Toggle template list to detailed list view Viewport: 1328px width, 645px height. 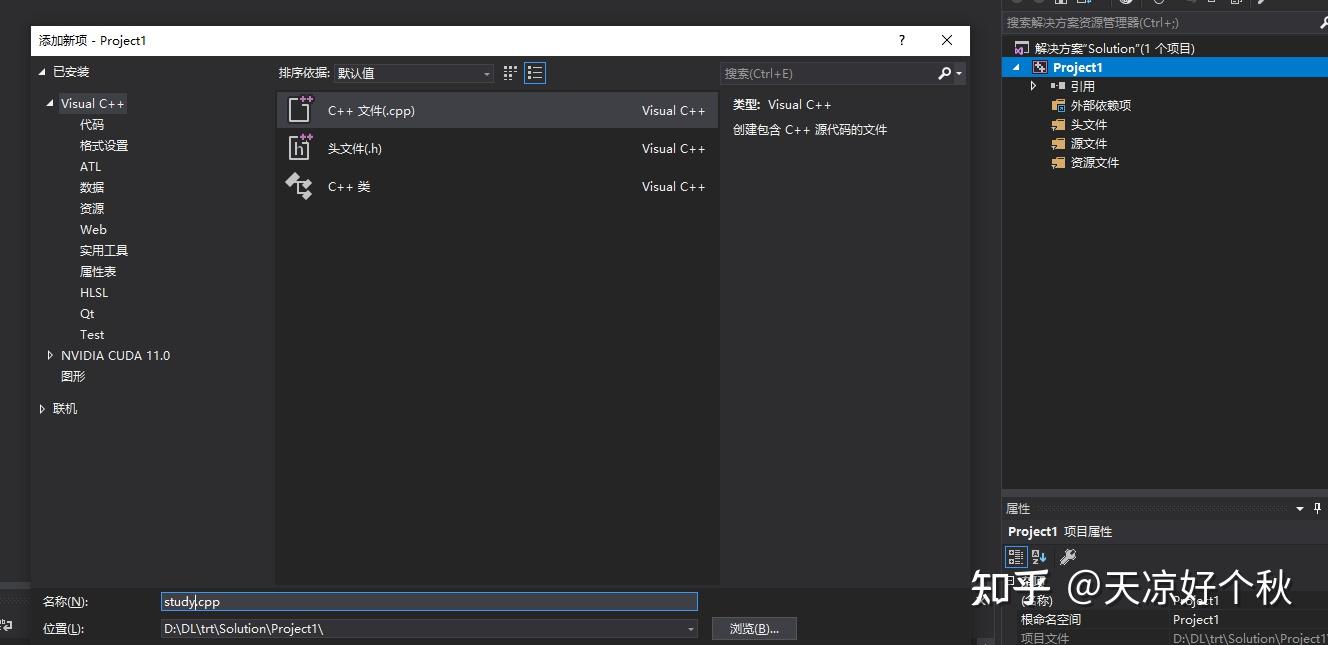point(535,72)
